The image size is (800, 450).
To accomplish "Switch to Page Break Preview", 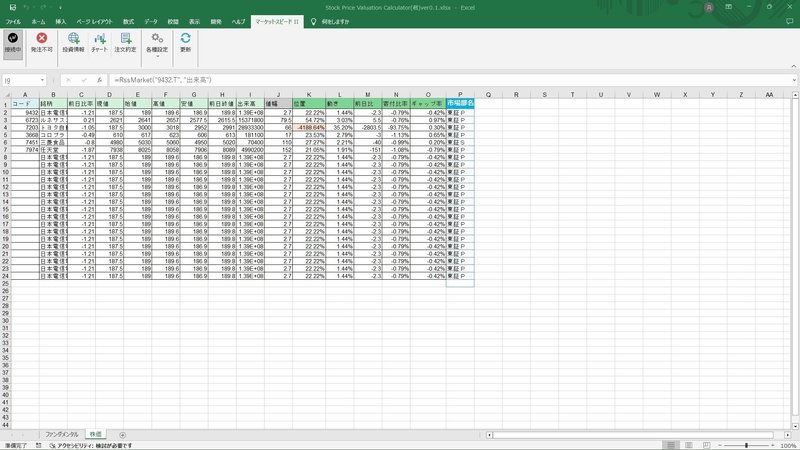I will pos(706,445).
